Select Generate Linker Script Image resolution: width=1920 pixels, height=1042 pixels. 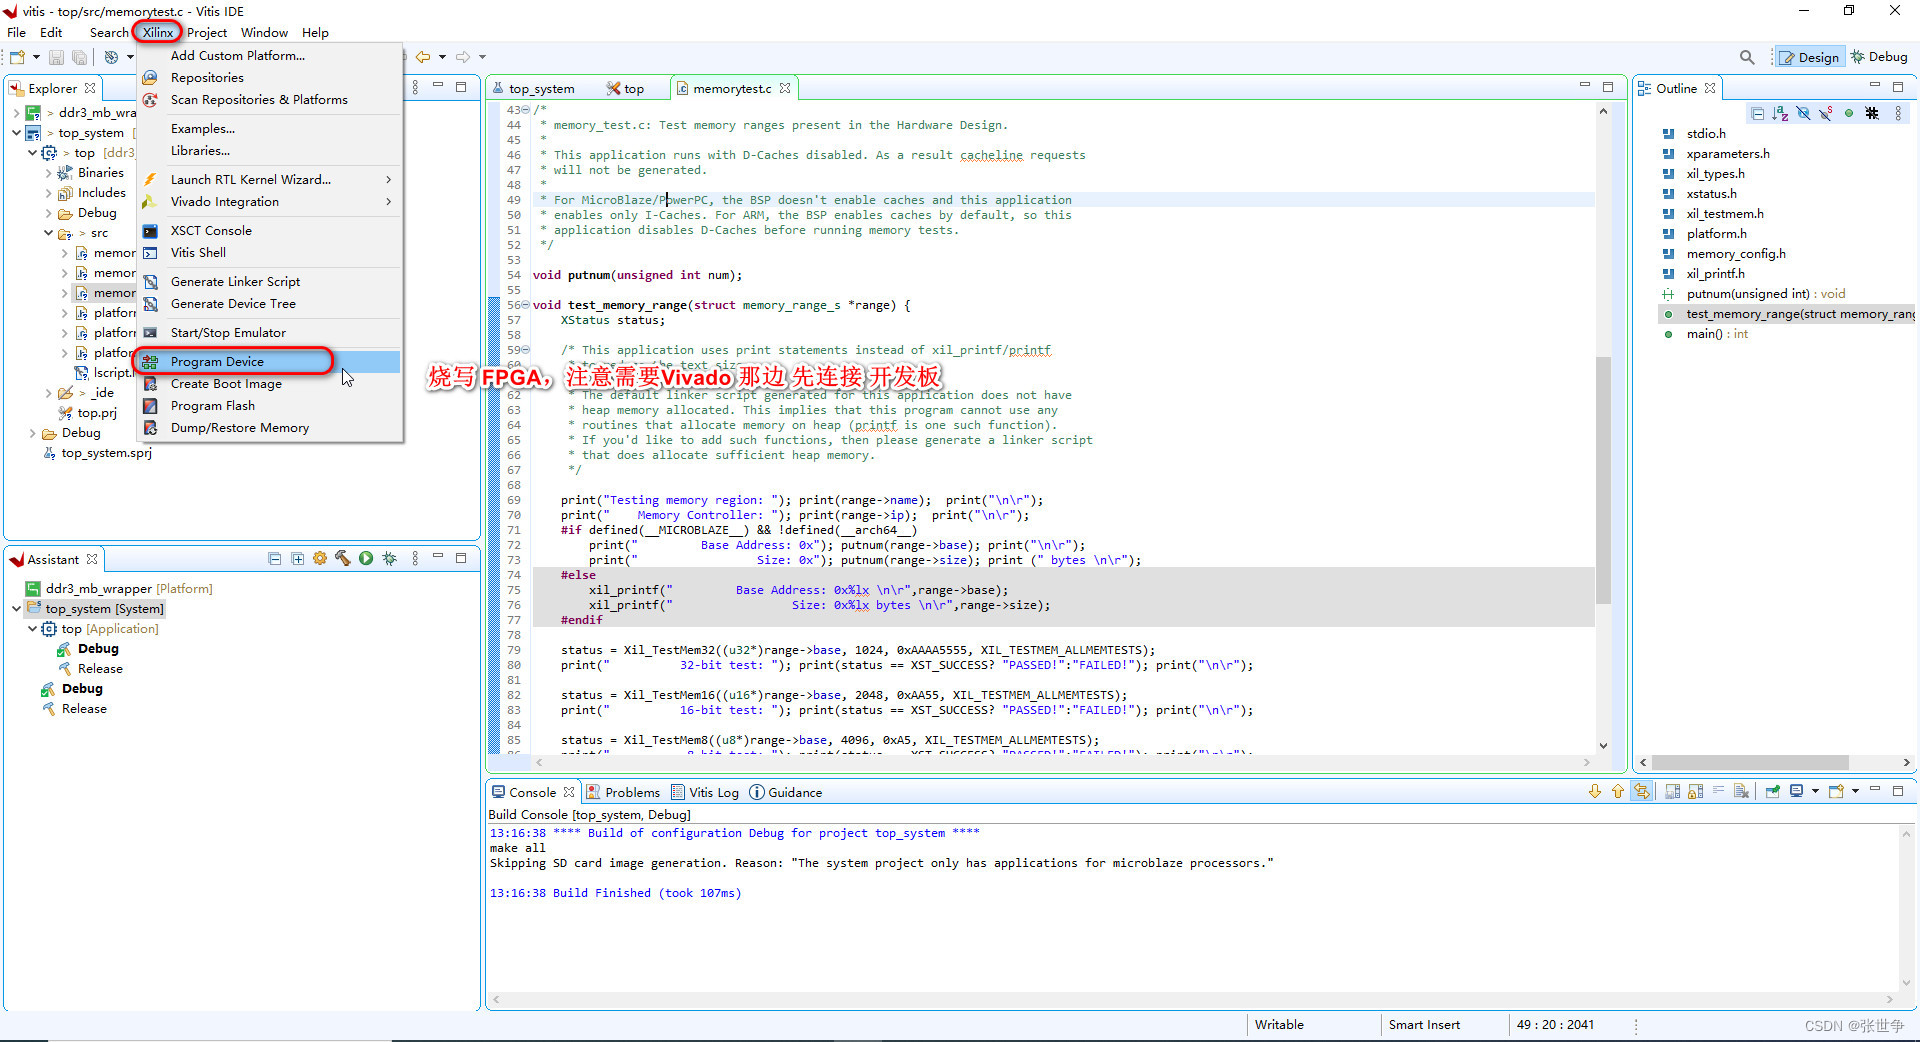270,282
